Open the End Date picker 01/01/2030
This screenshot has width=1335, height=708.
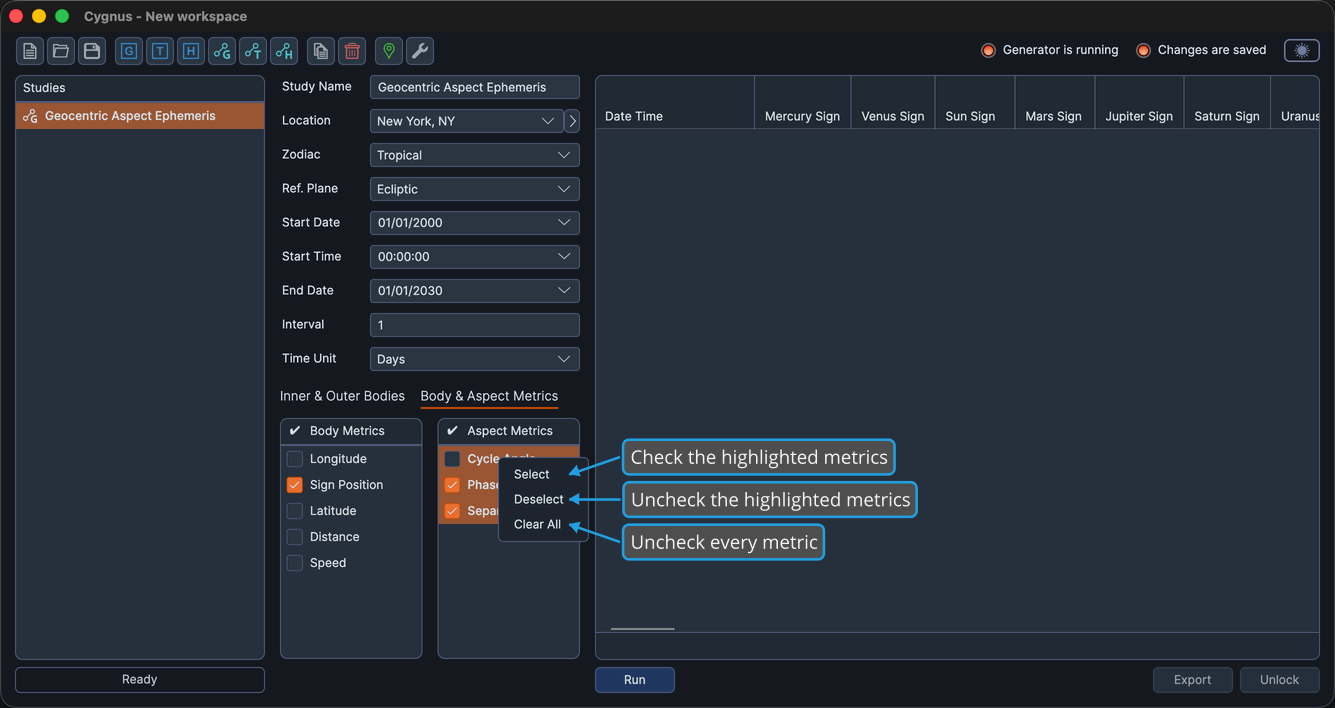pos(475,291)
